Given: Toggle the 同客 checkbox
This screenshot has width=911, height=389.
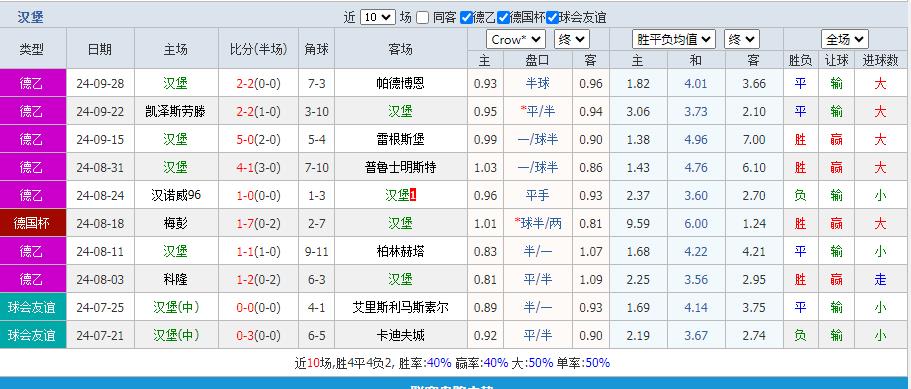Looking at the screenshot, I should [423, 17].
